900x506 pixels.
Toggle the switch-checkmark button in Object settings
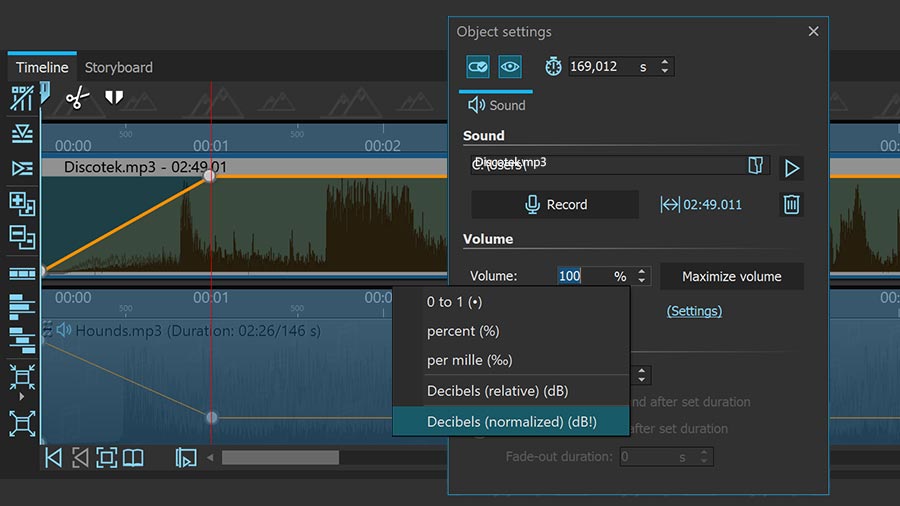point(478,66)
